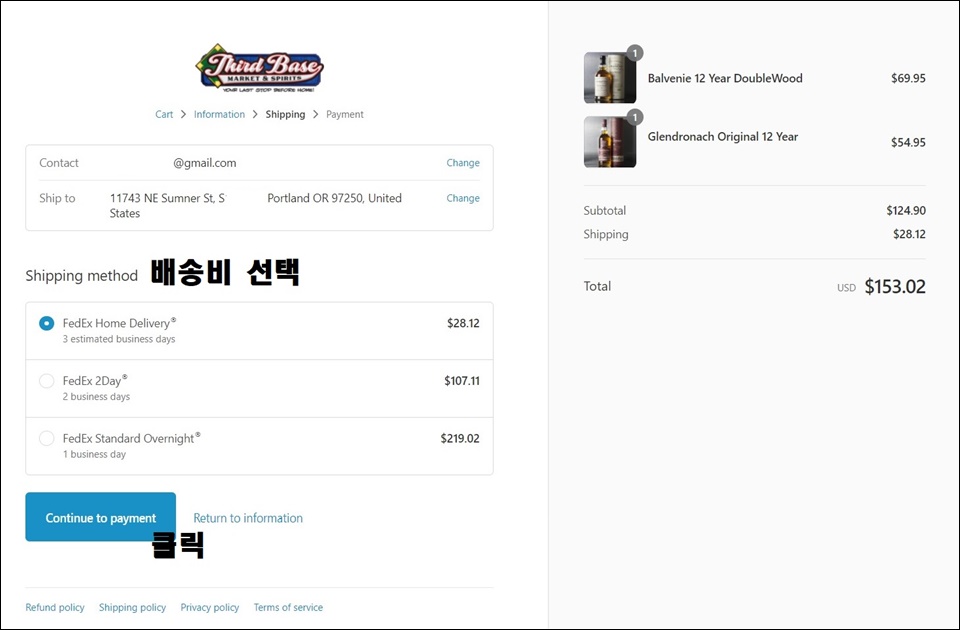Click Shipping breadcrumb step
960x630 pixels.
[x=285, y=114]
